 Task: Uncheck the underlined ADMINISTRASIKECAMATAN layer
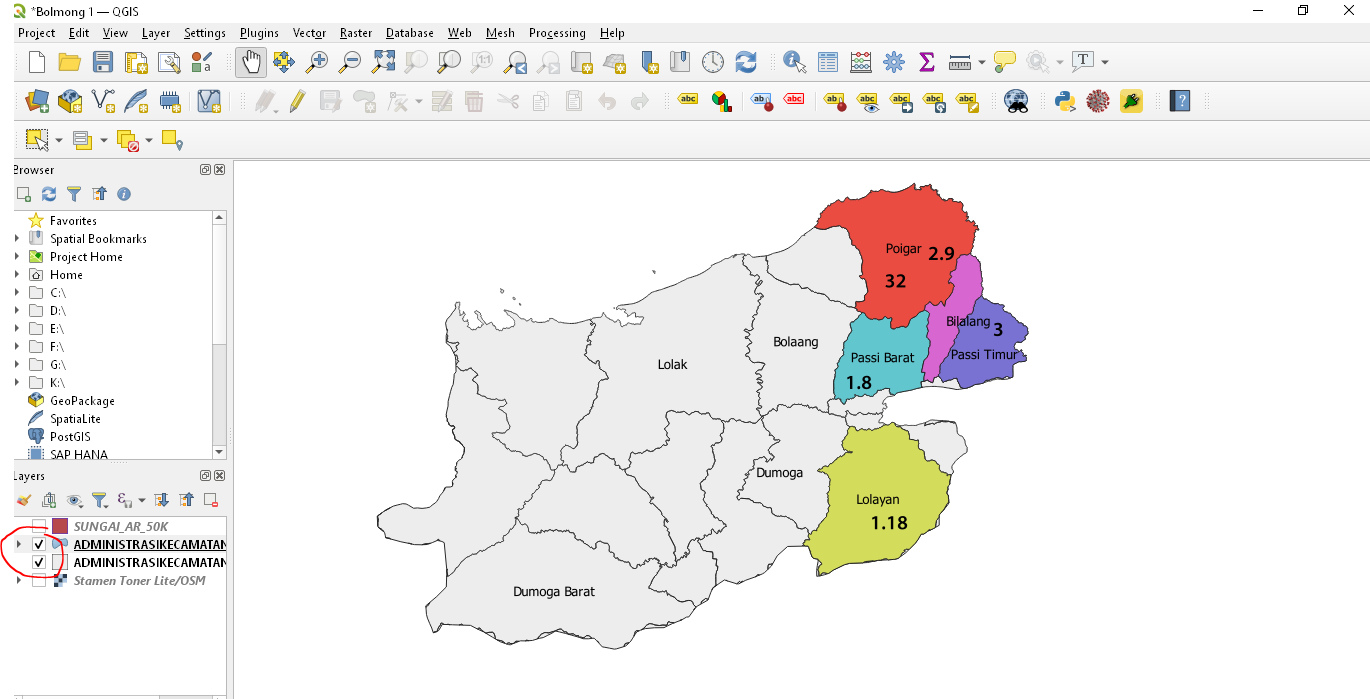(39, 544)
